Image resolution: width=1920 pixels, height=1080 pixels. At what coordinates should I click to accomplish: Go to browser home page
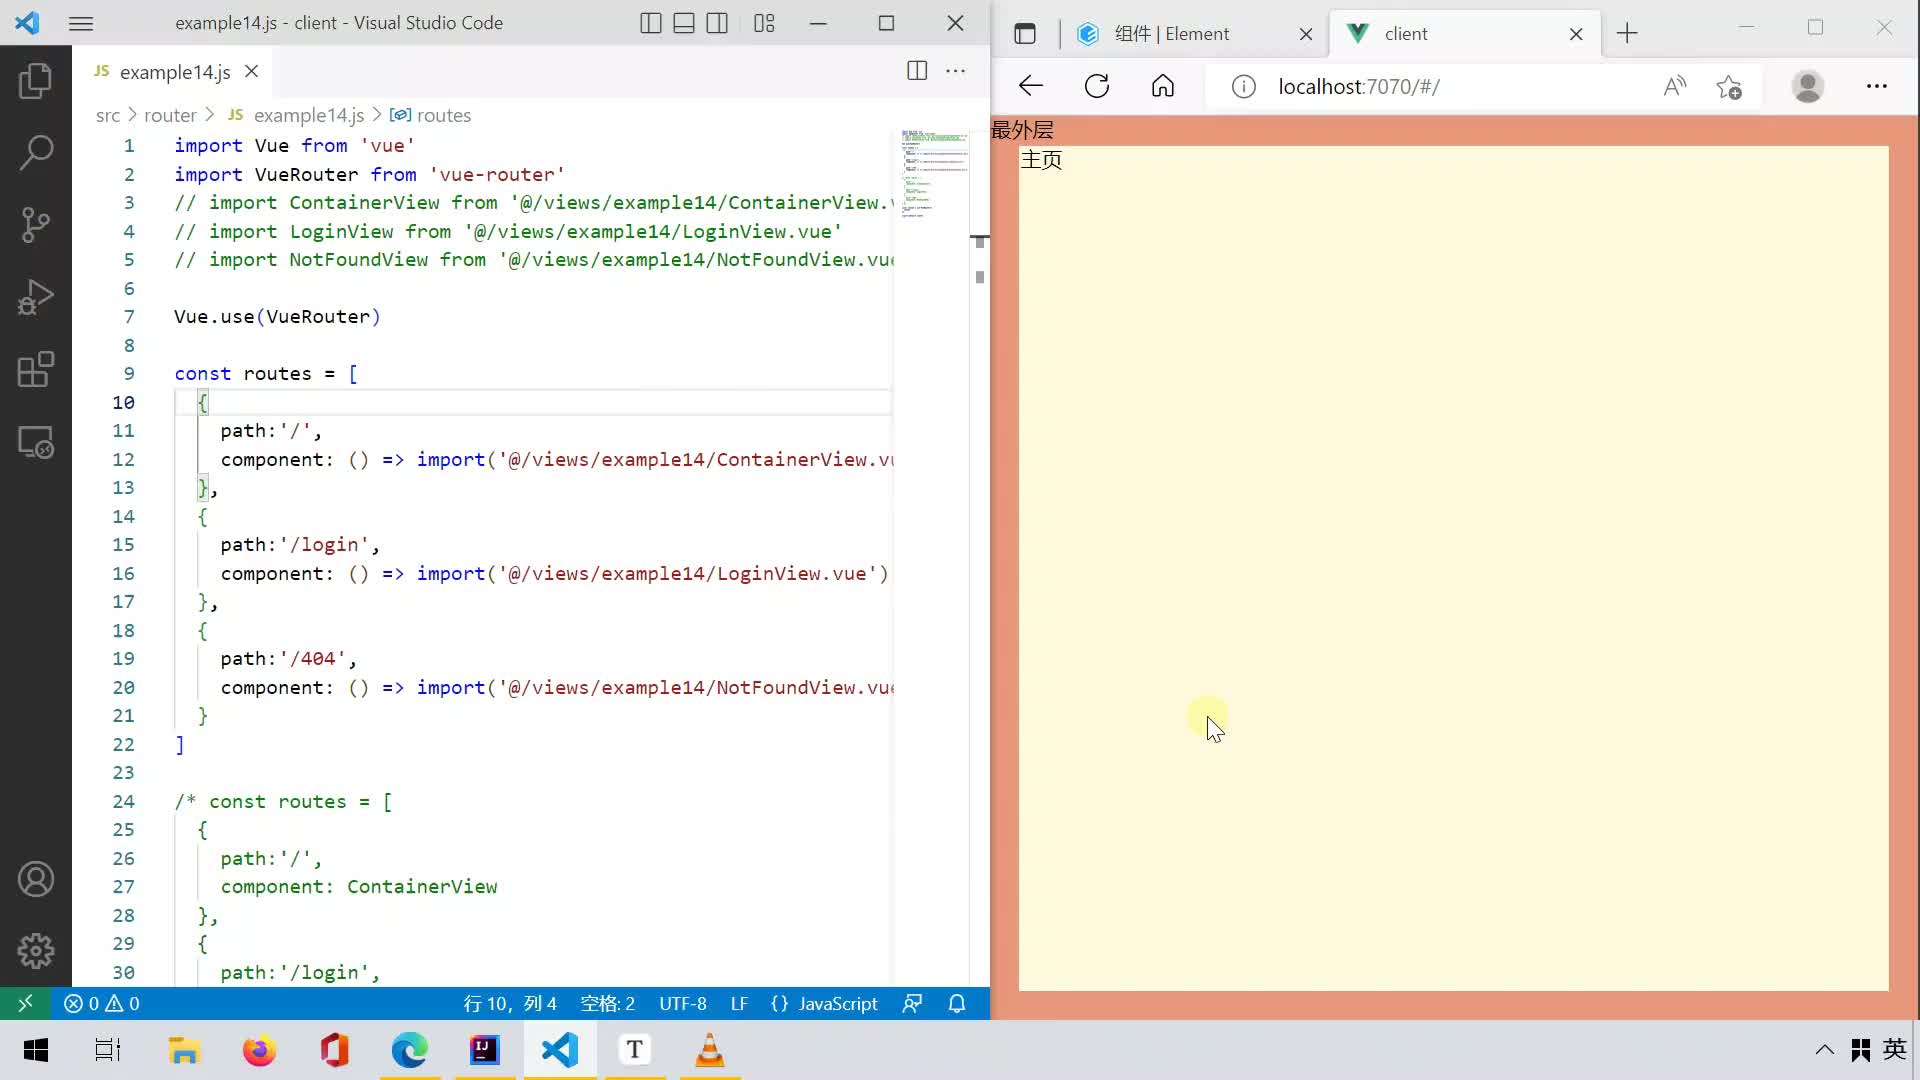click(1163, 86)
